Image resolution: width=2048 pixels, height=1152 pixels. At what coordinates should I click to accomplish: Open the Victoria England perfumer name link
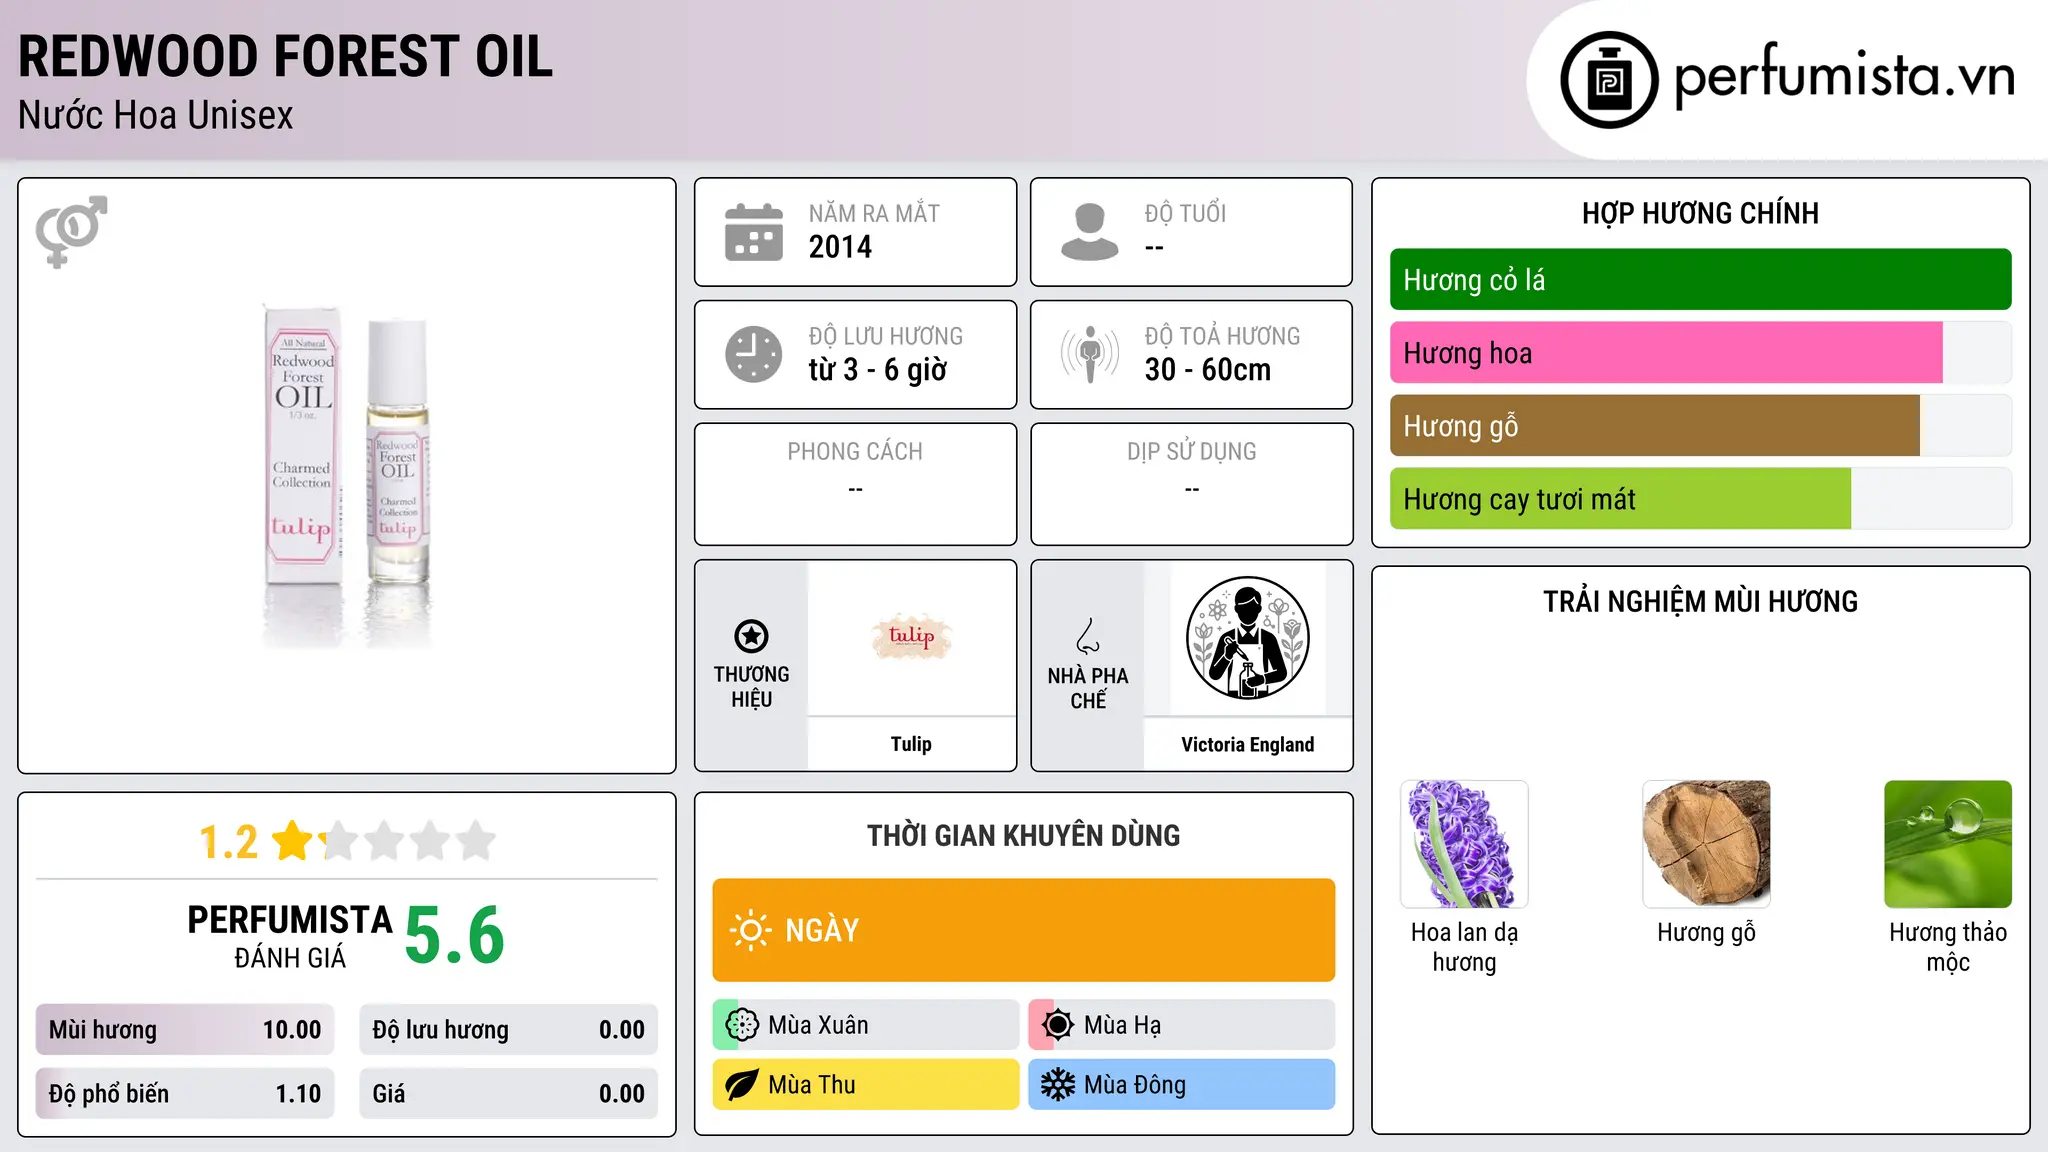coord(1247,744)
